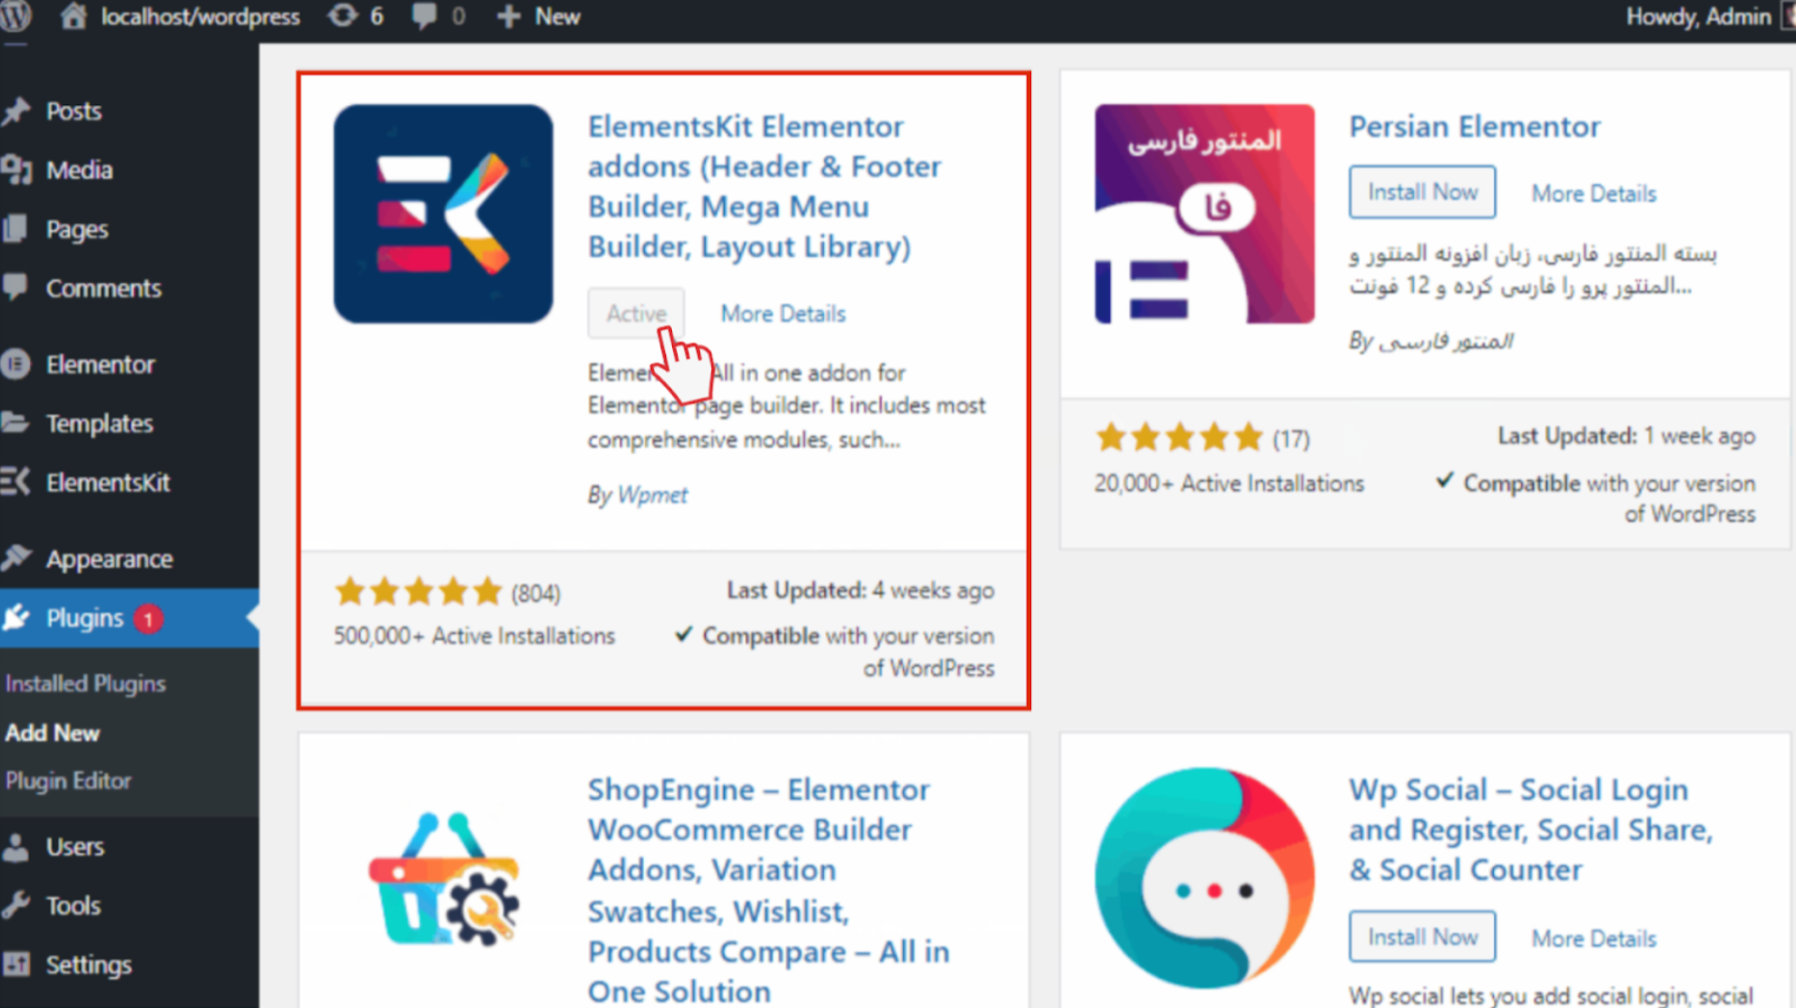
Task: Install Wp Social plugin now
Action: pyautogui.click(x=1422, y=937)
